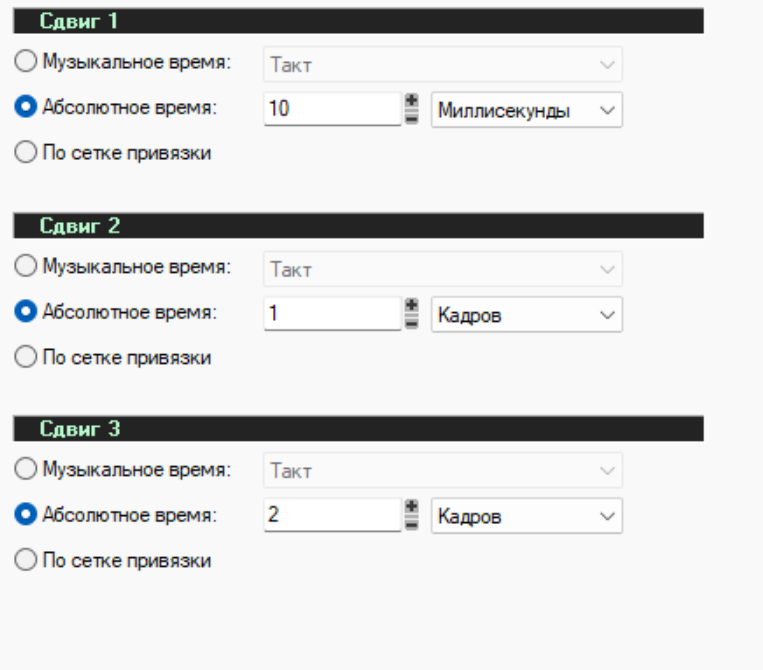Select Музыкальное время for Сдвиг 2
Screen dimensions: 763x670
tap(27, 267)
